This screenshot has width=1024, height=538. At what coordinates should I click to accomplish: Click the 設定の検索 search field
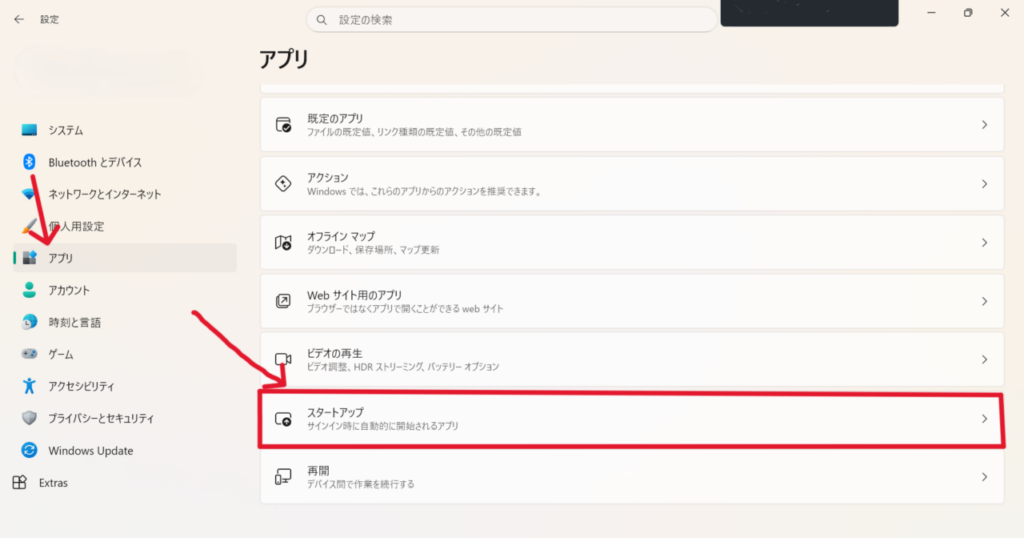(510, 20)
